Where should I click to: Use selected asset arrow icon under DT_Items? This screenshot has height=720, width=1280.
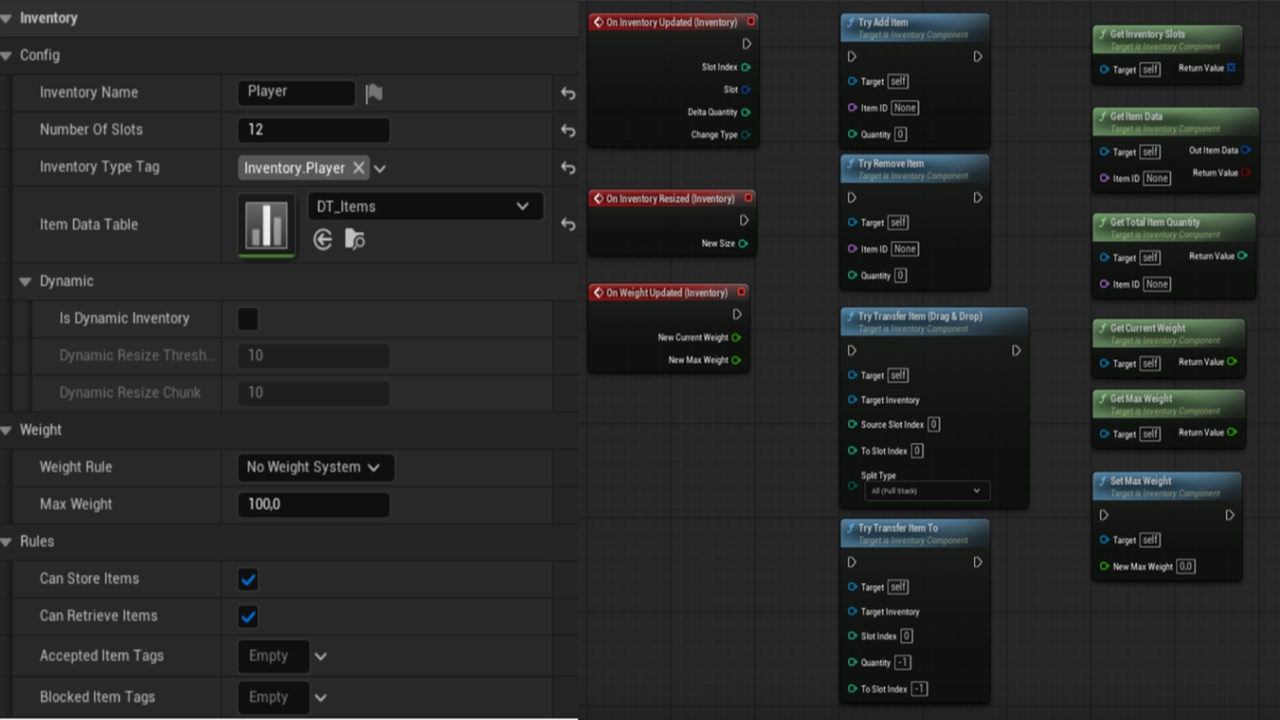tap(322, 239)
